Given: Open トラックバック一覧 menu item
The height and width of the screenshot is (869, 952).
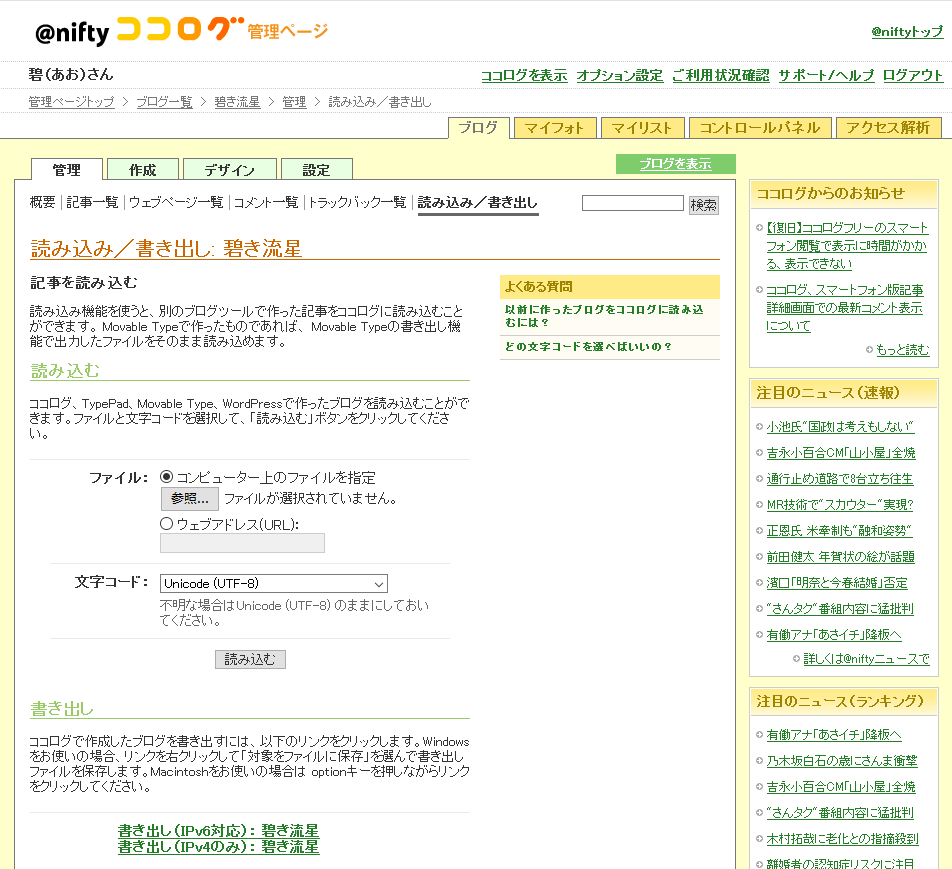Looking at the screenshot, I should tap(357, 202).
